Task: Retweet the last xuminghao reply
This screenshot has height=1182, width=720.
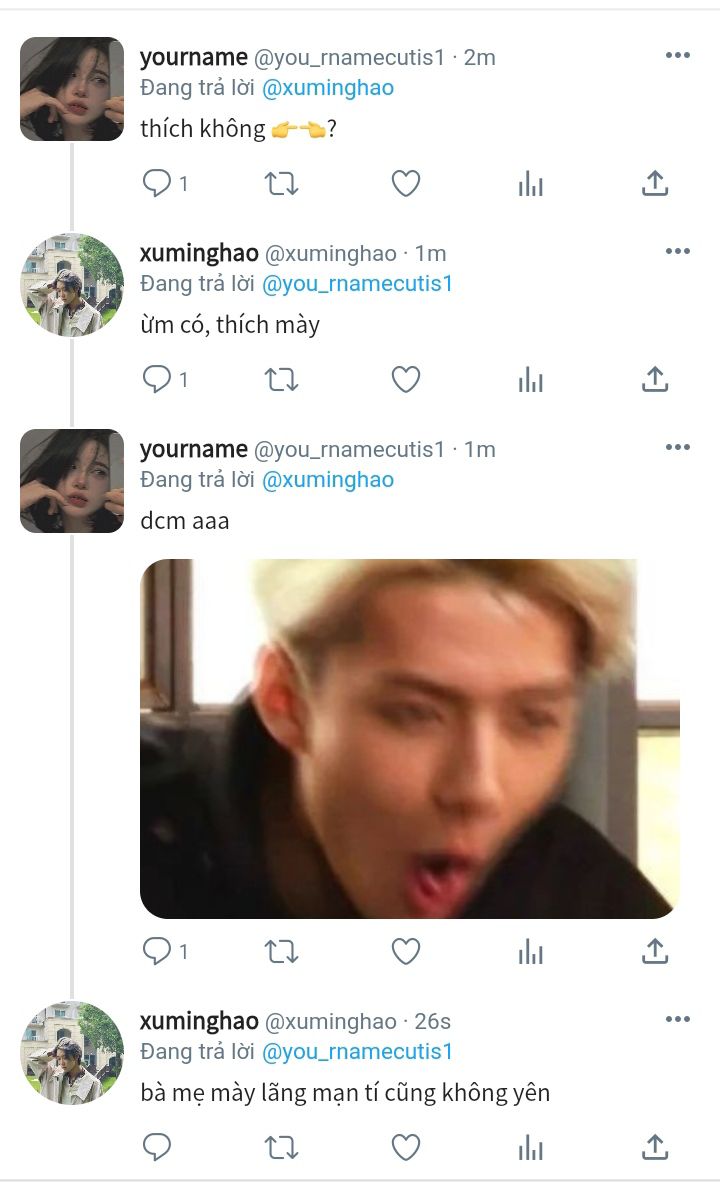Action: coord(281,1147)
